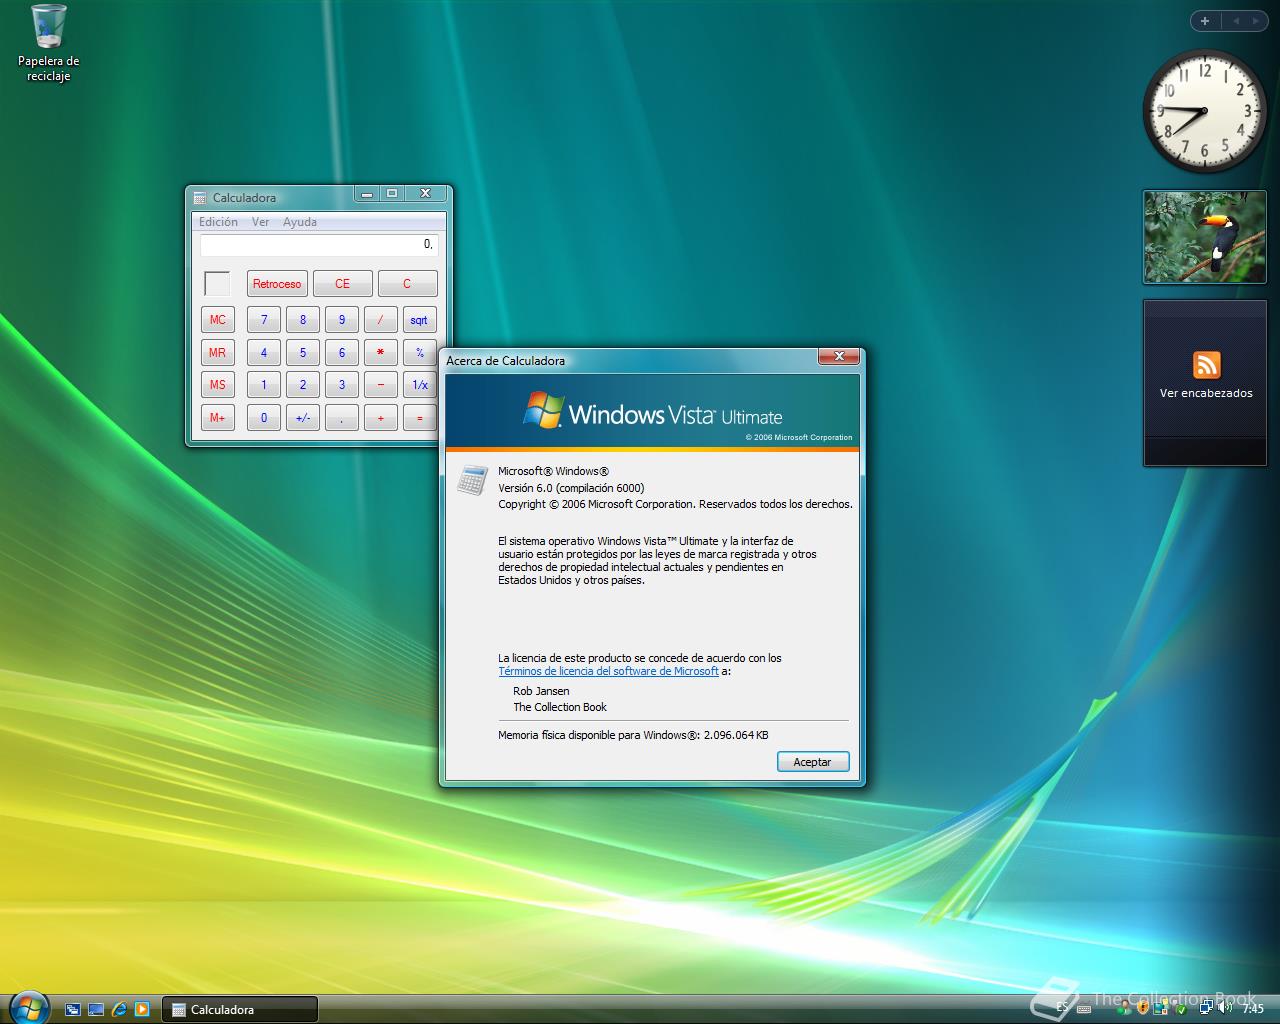Image resolution: width=1280 pixels, height=1024 pixels.
Task: Click the multiplication * button
Action: (x=381, y=353)
